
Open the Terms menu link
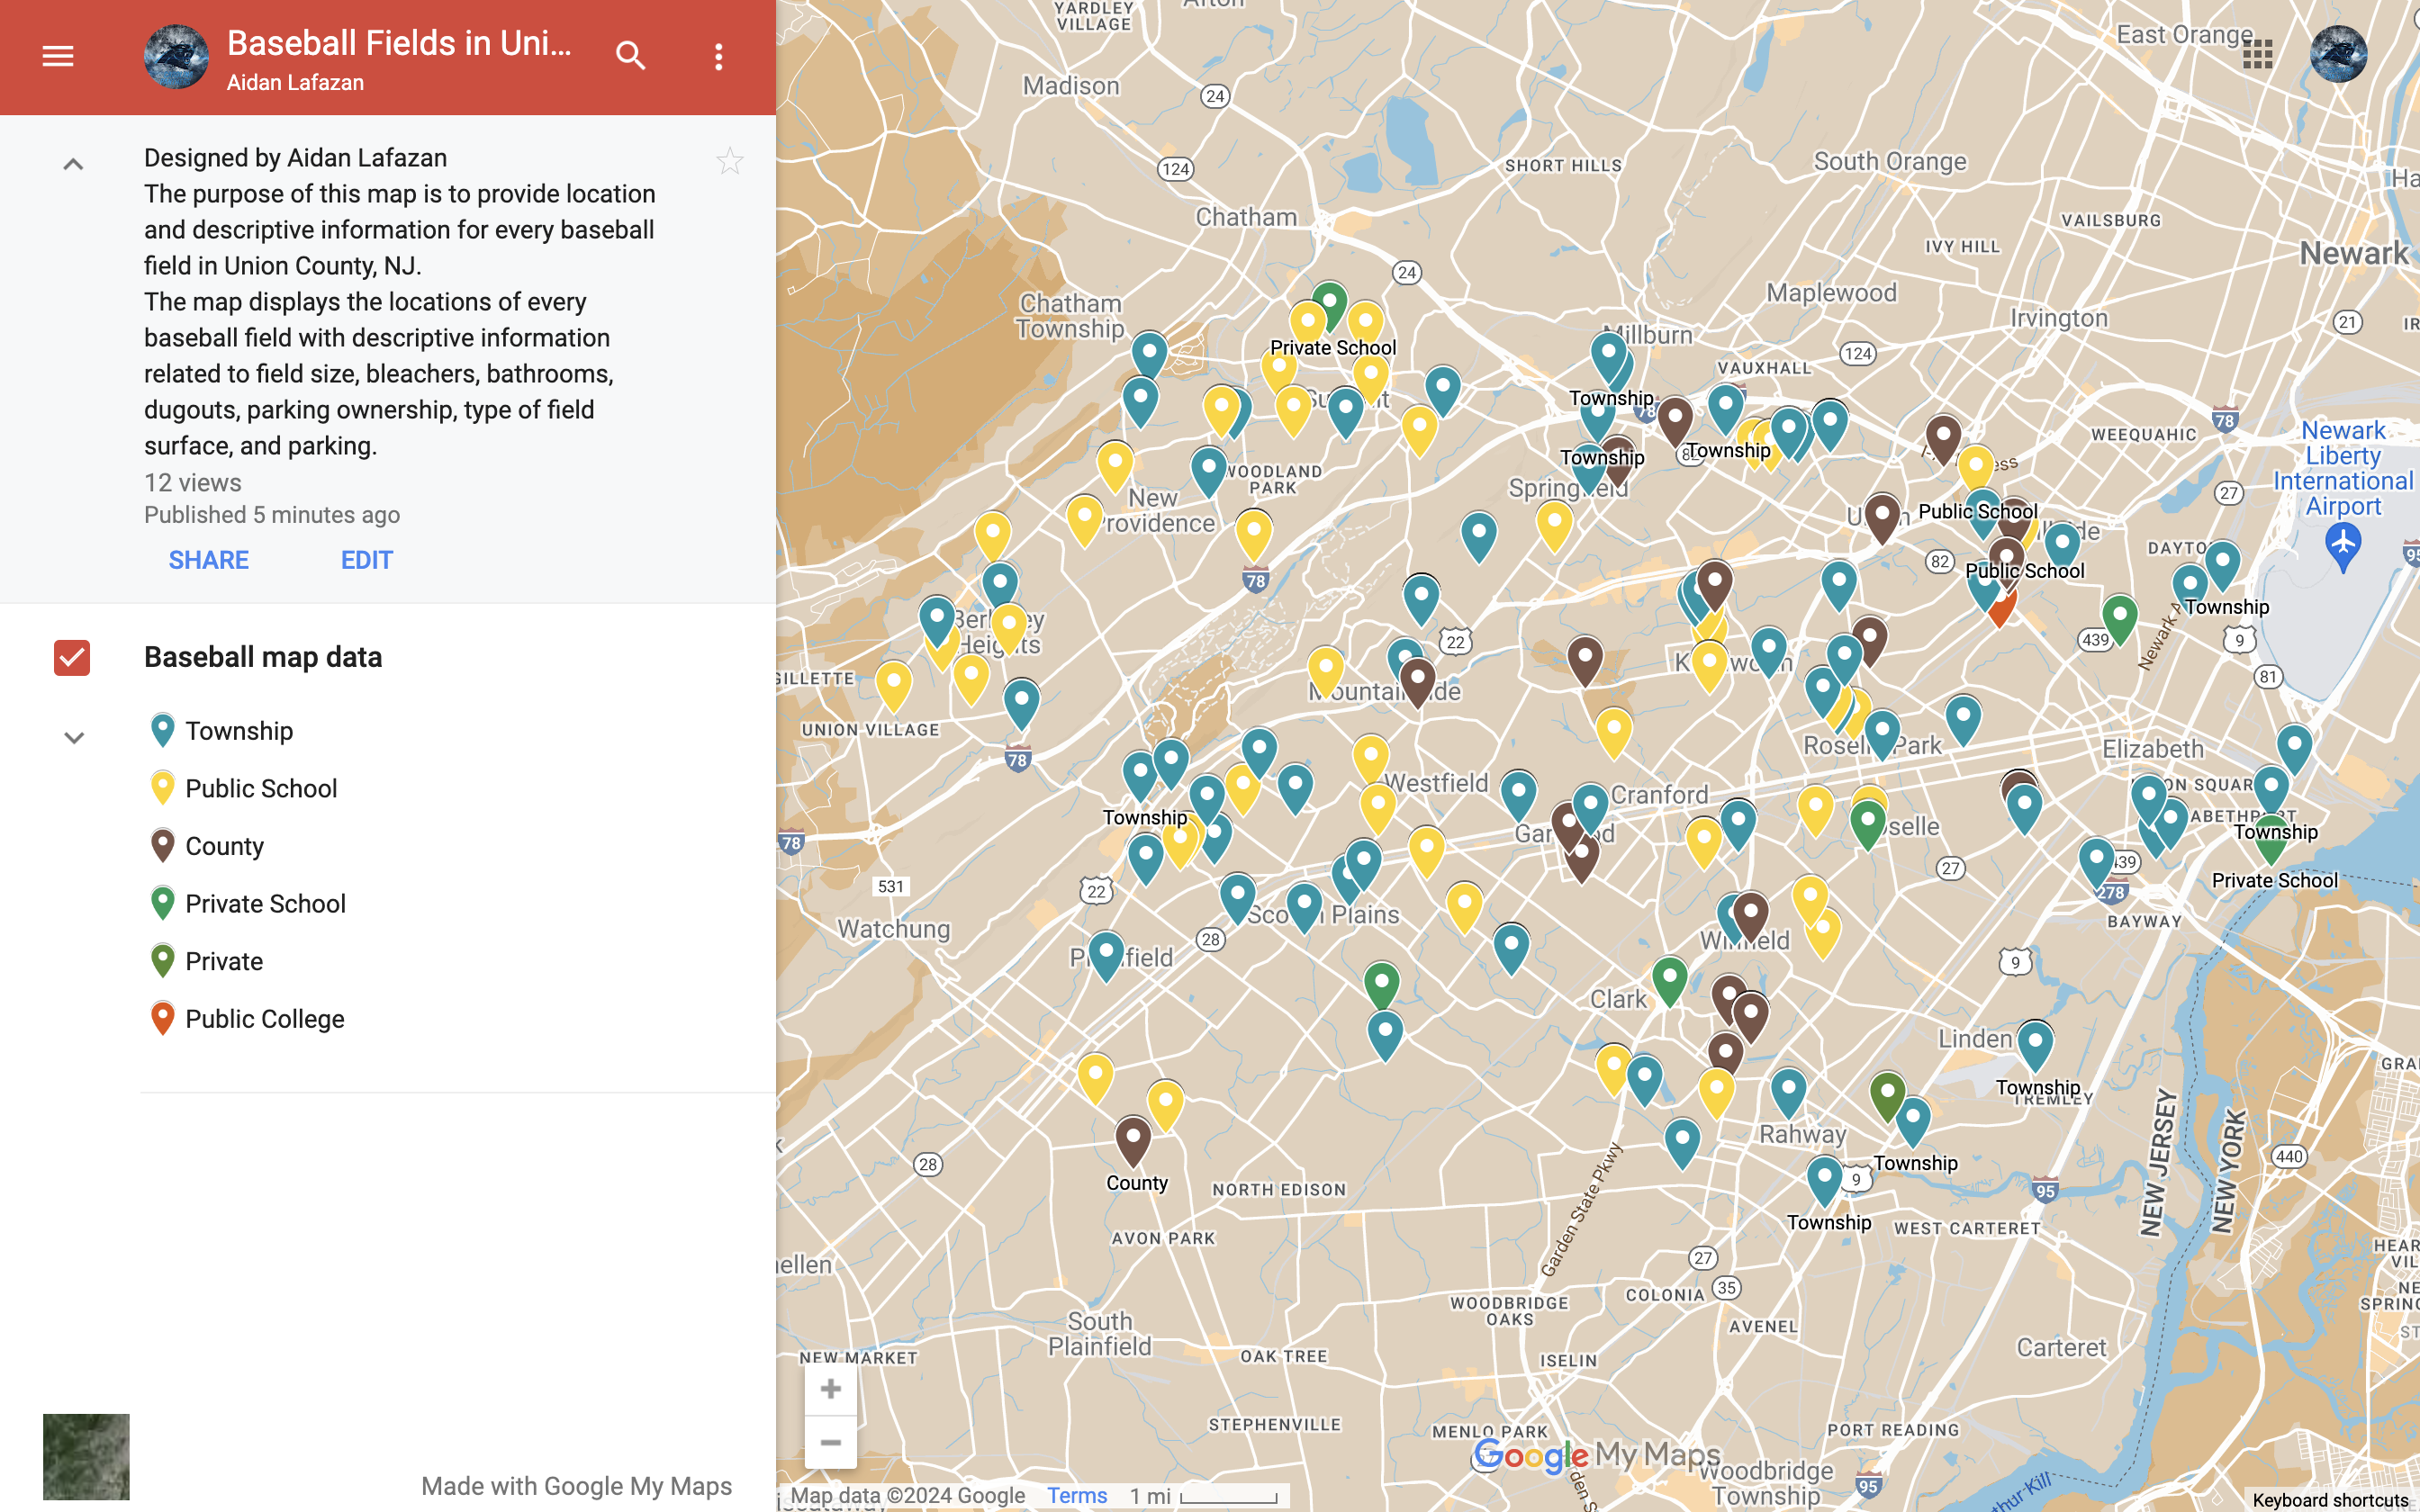click(1076, 1496)
